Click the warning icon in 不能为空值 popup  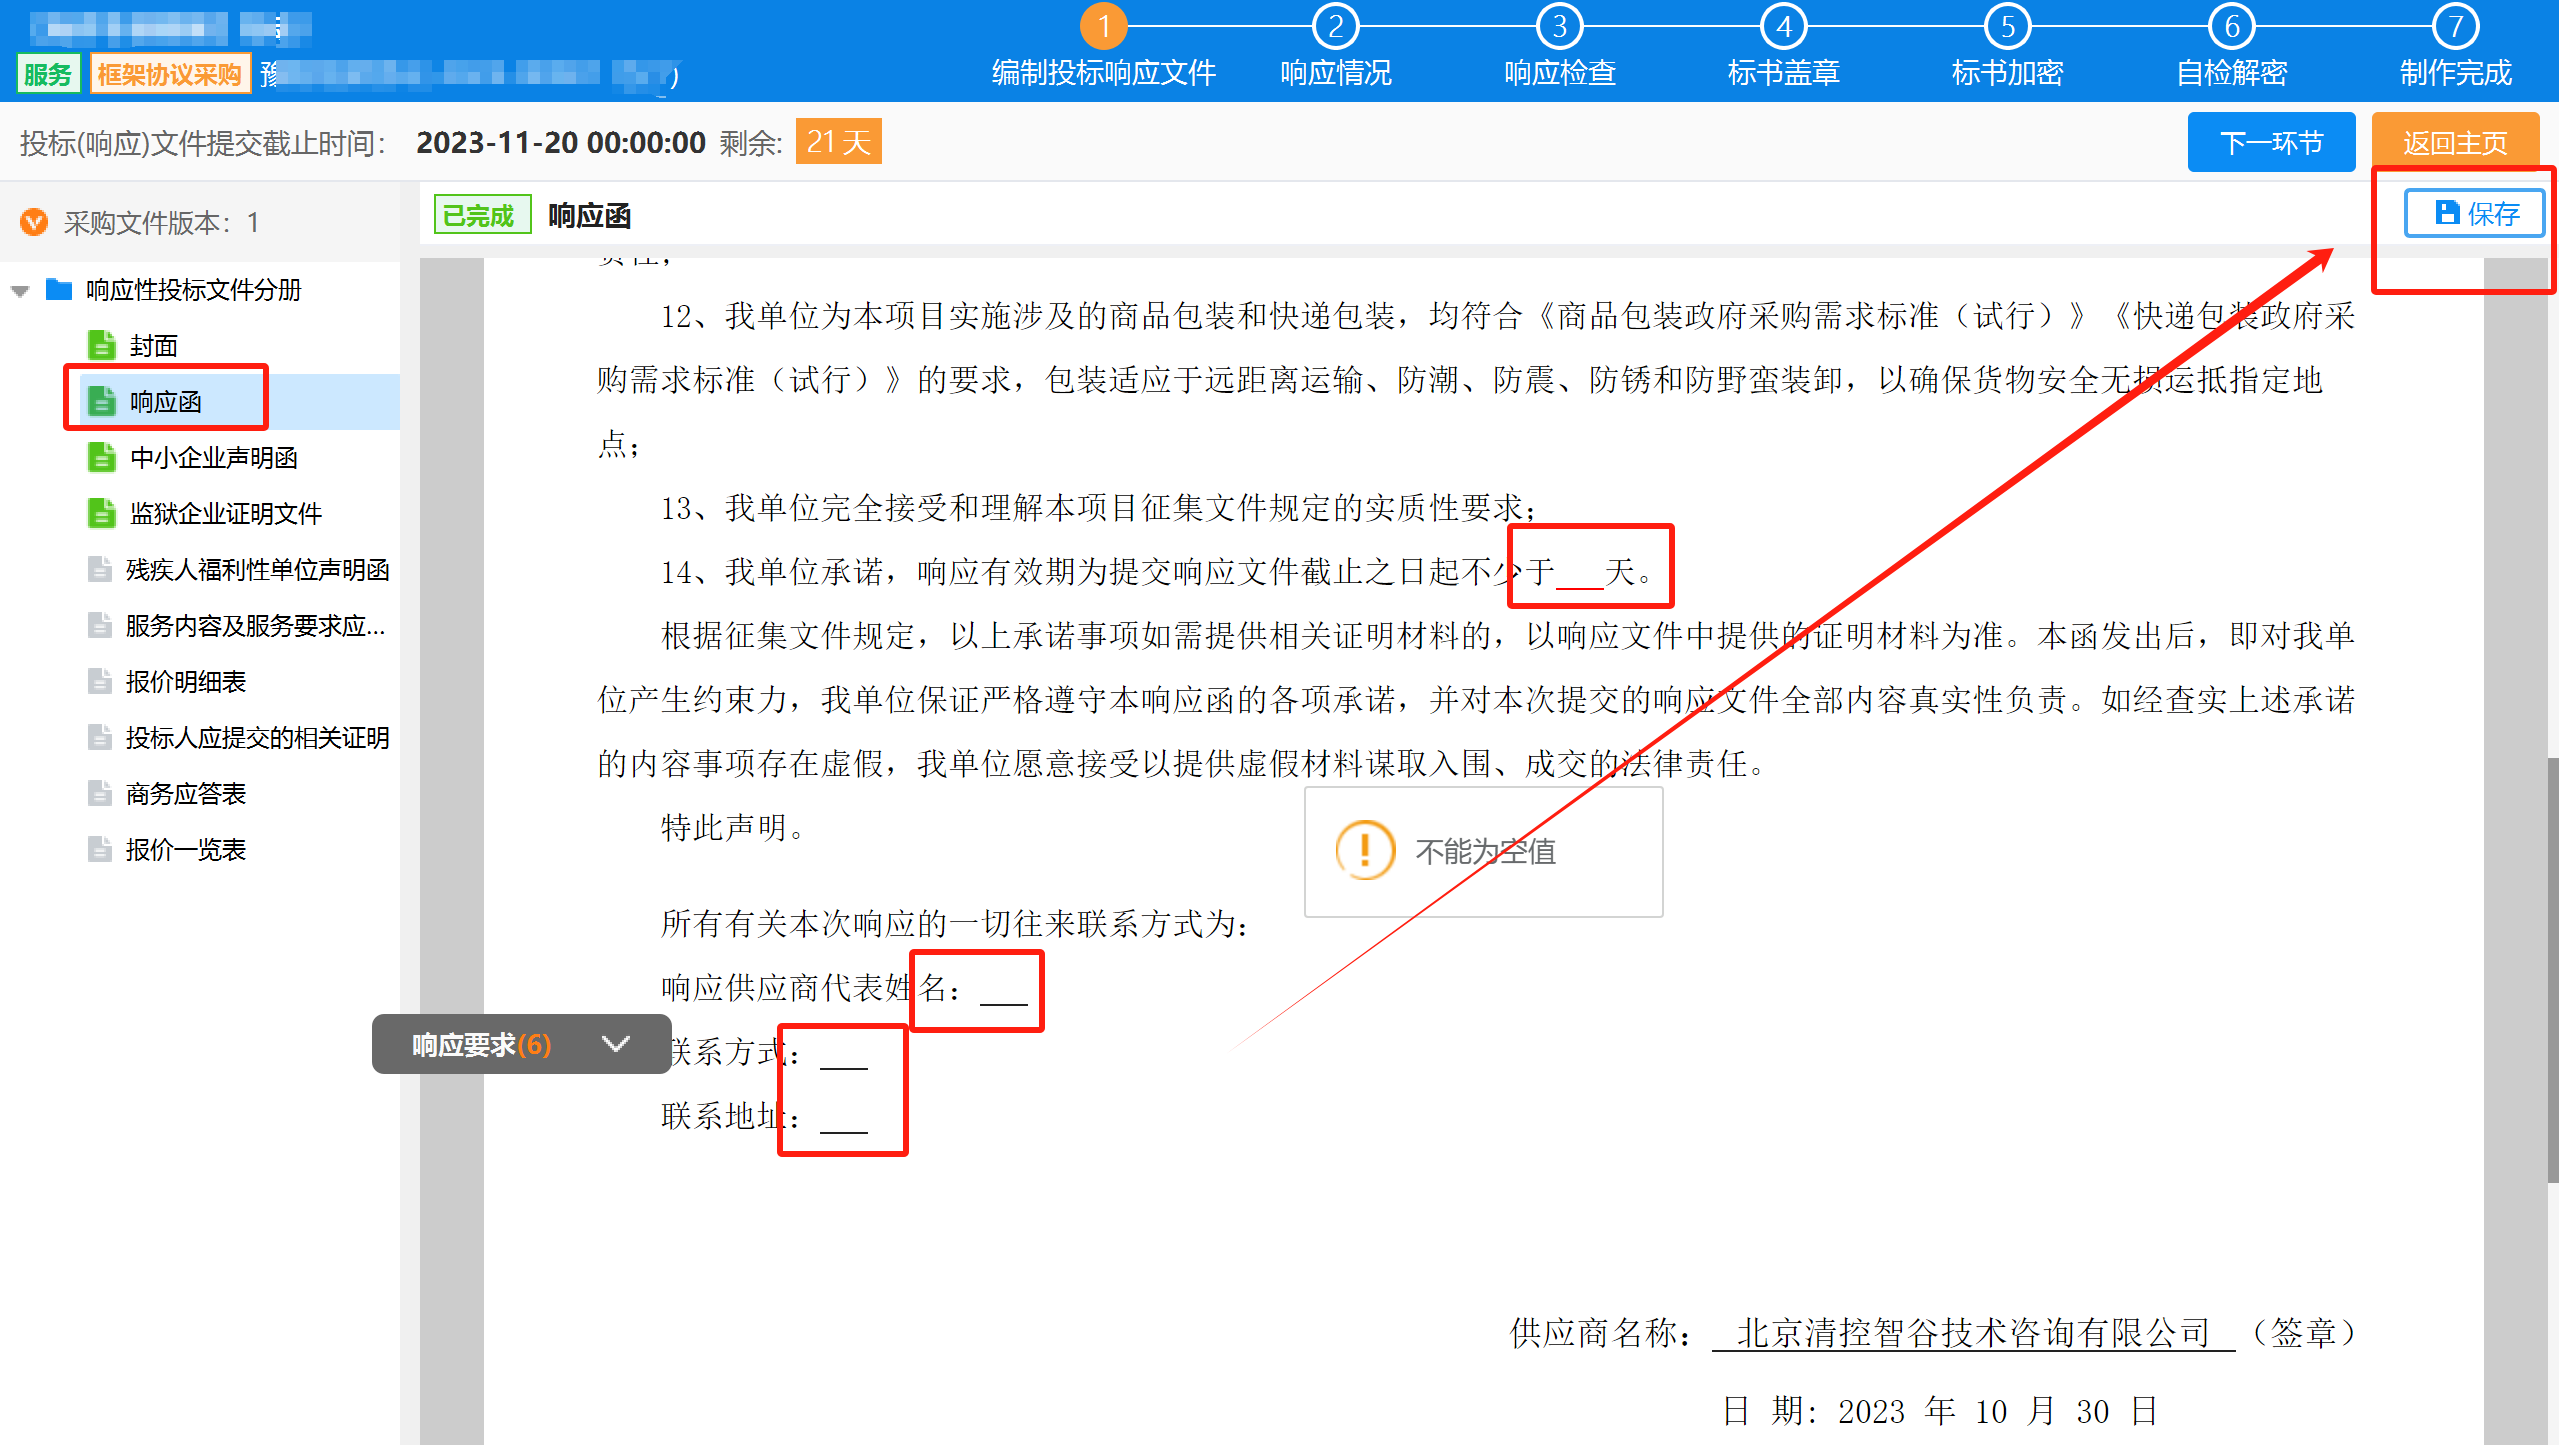(1365, 850)
